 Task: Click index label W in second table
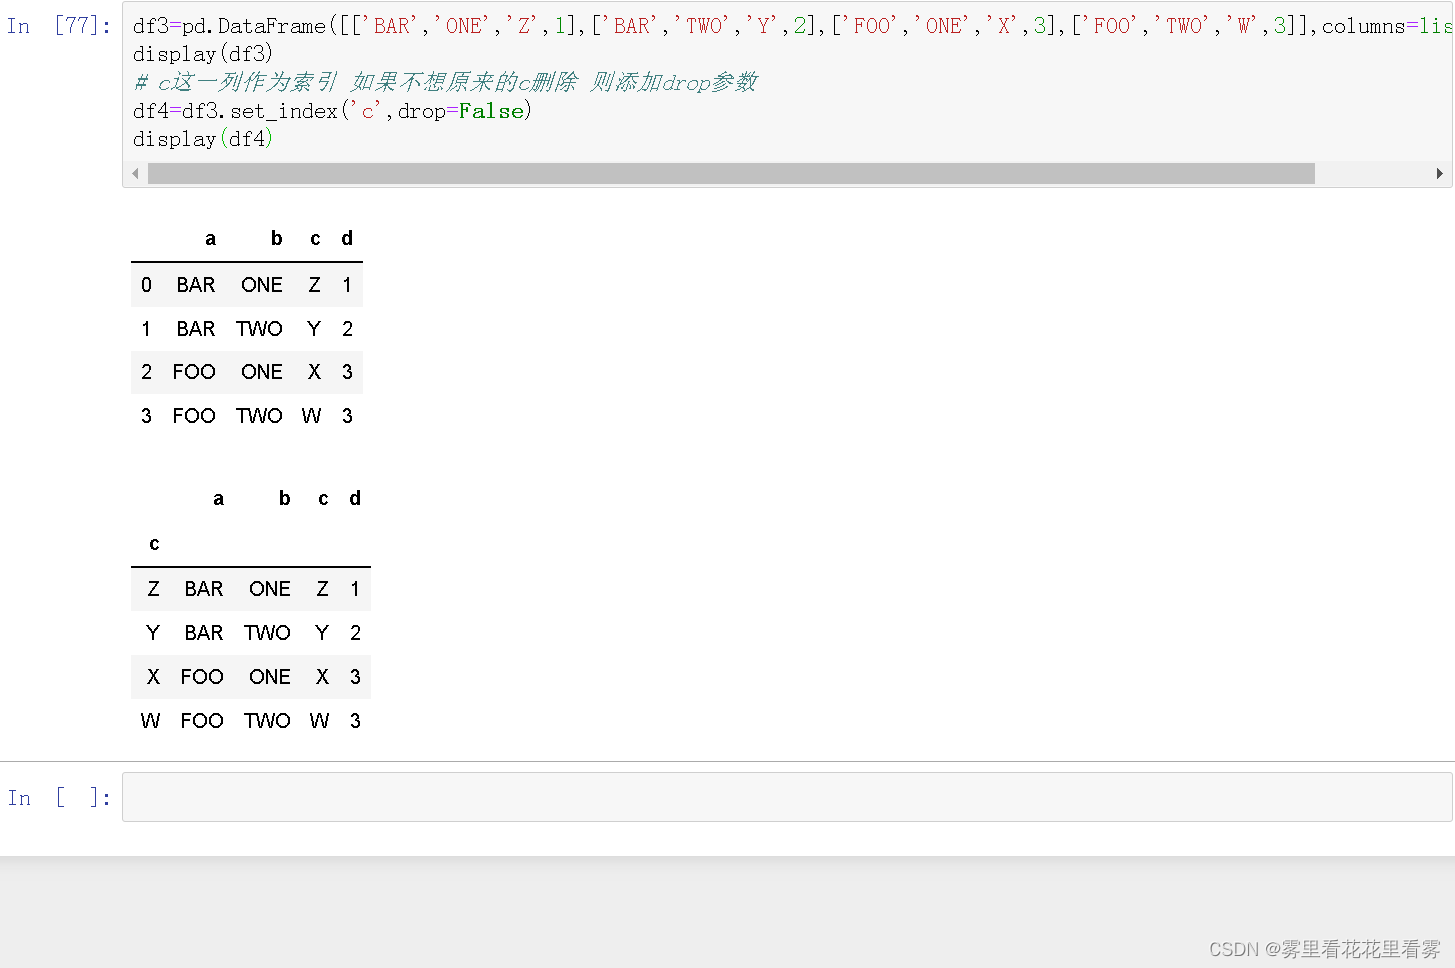coord(150,721)
